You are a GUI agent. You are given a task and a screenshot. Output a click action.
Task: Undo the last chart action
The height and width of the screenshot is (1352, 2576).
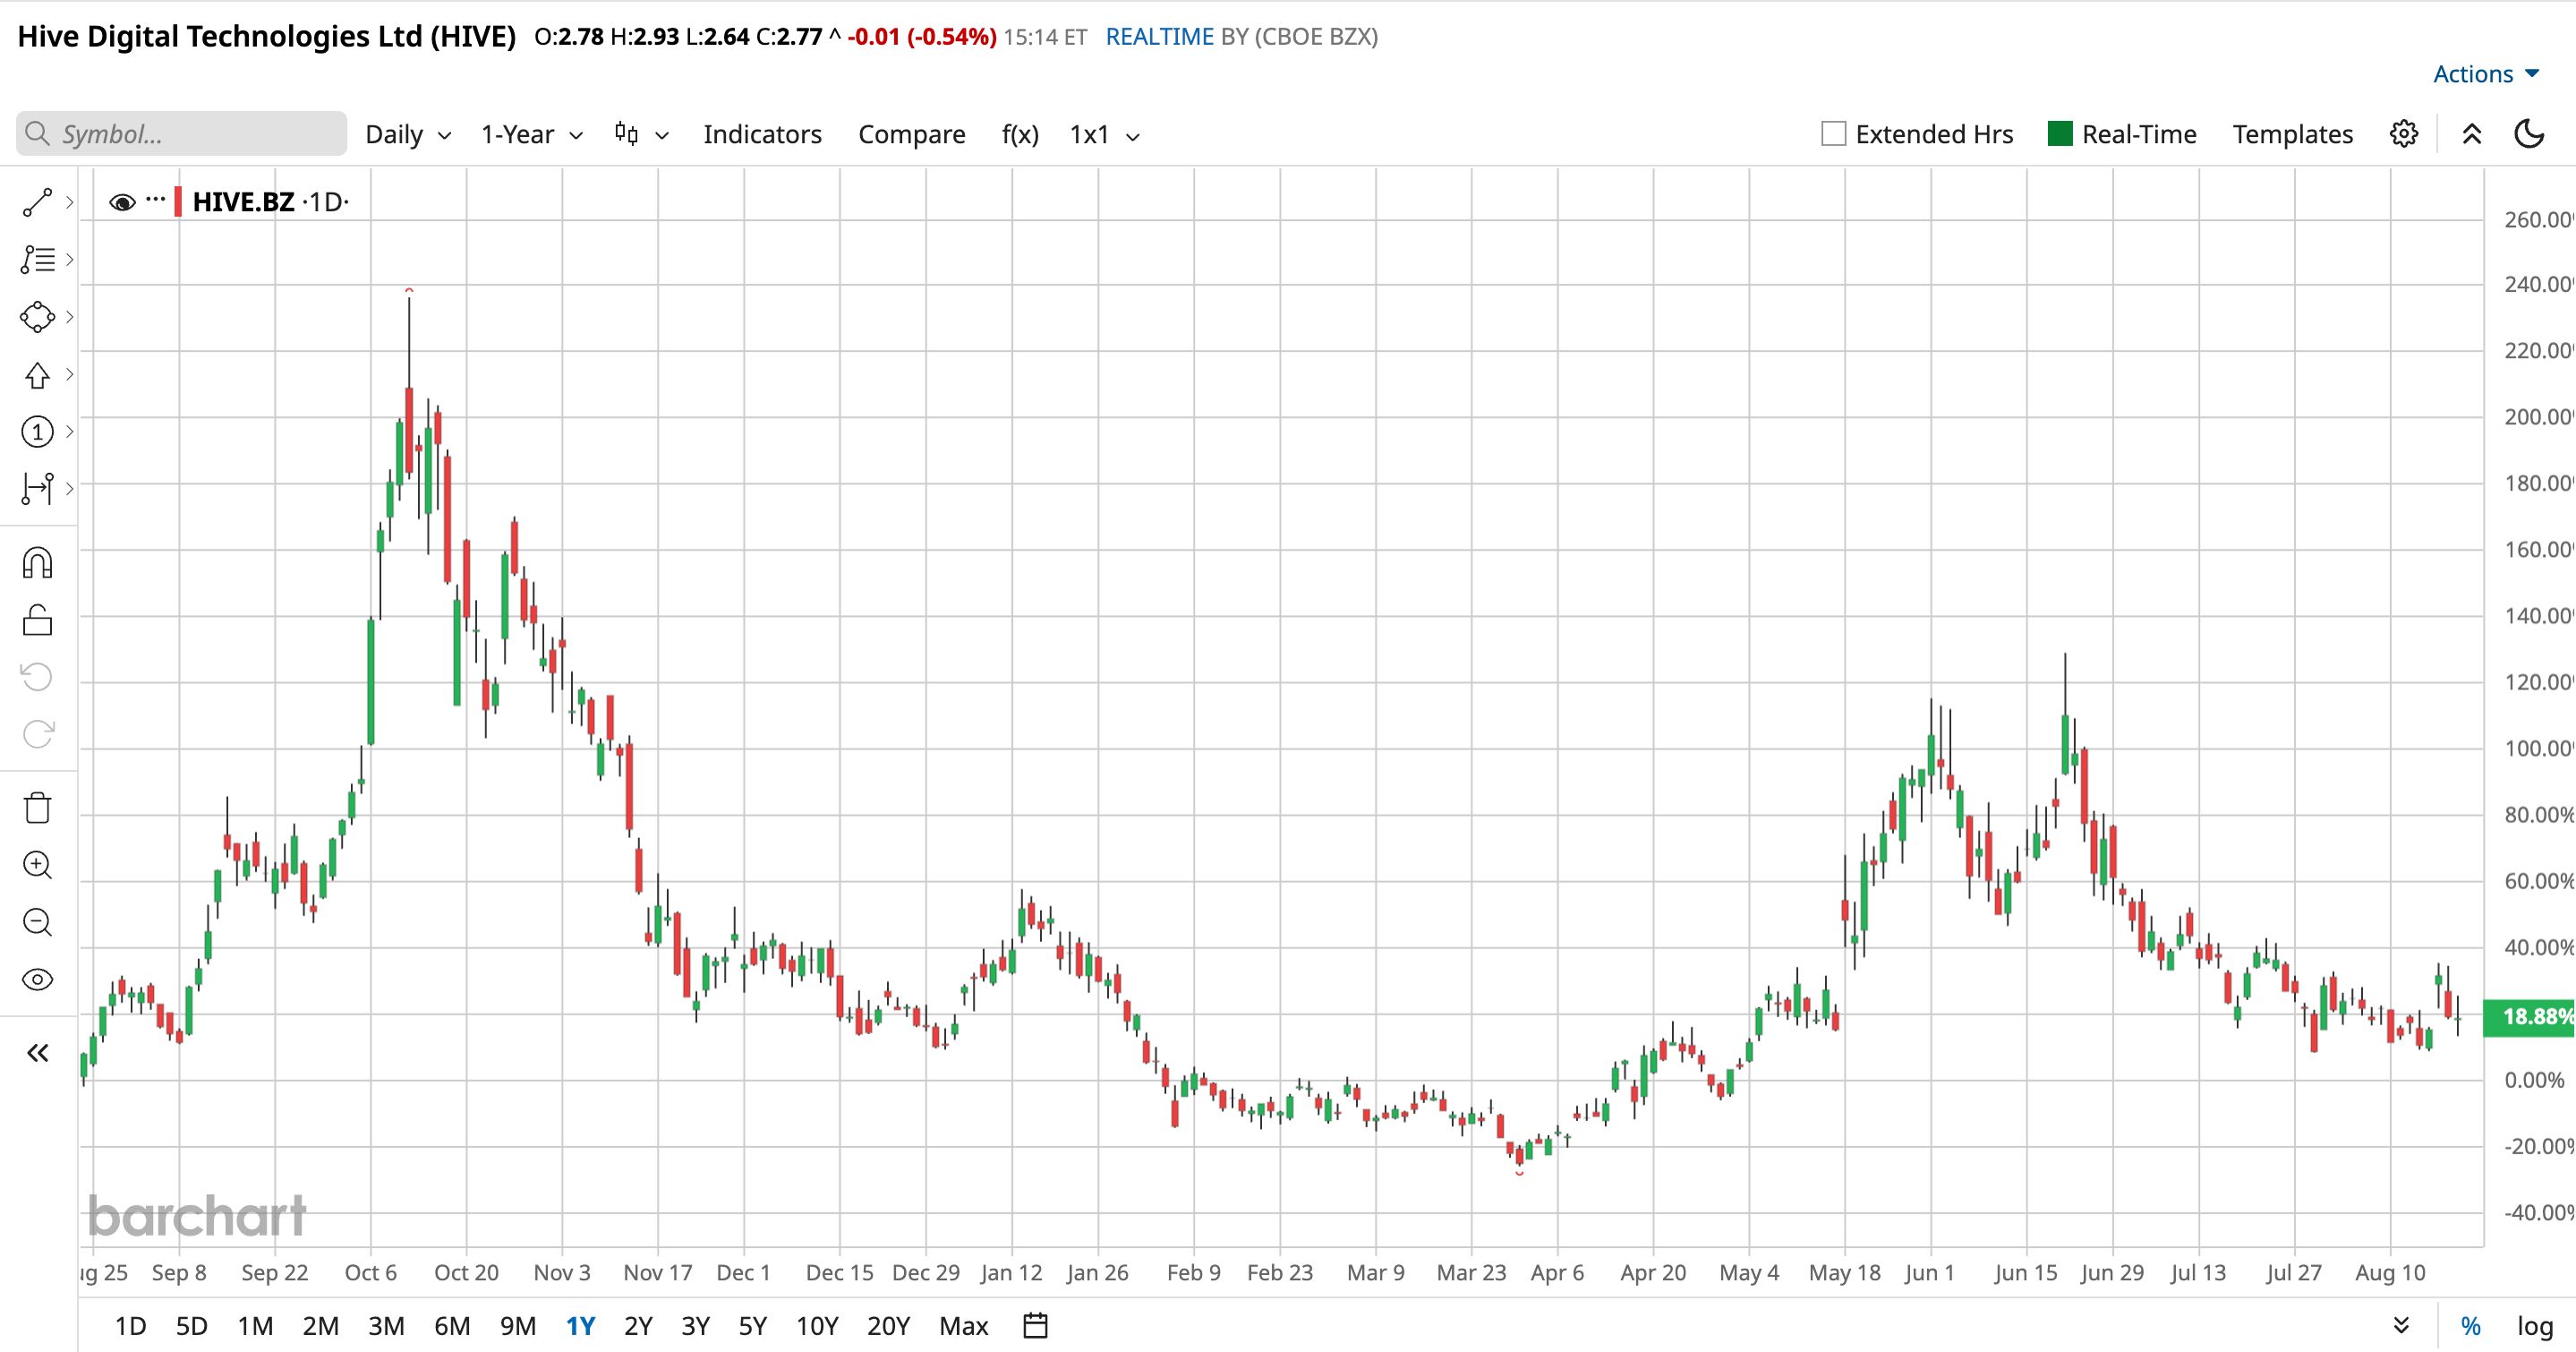point(37,677)
